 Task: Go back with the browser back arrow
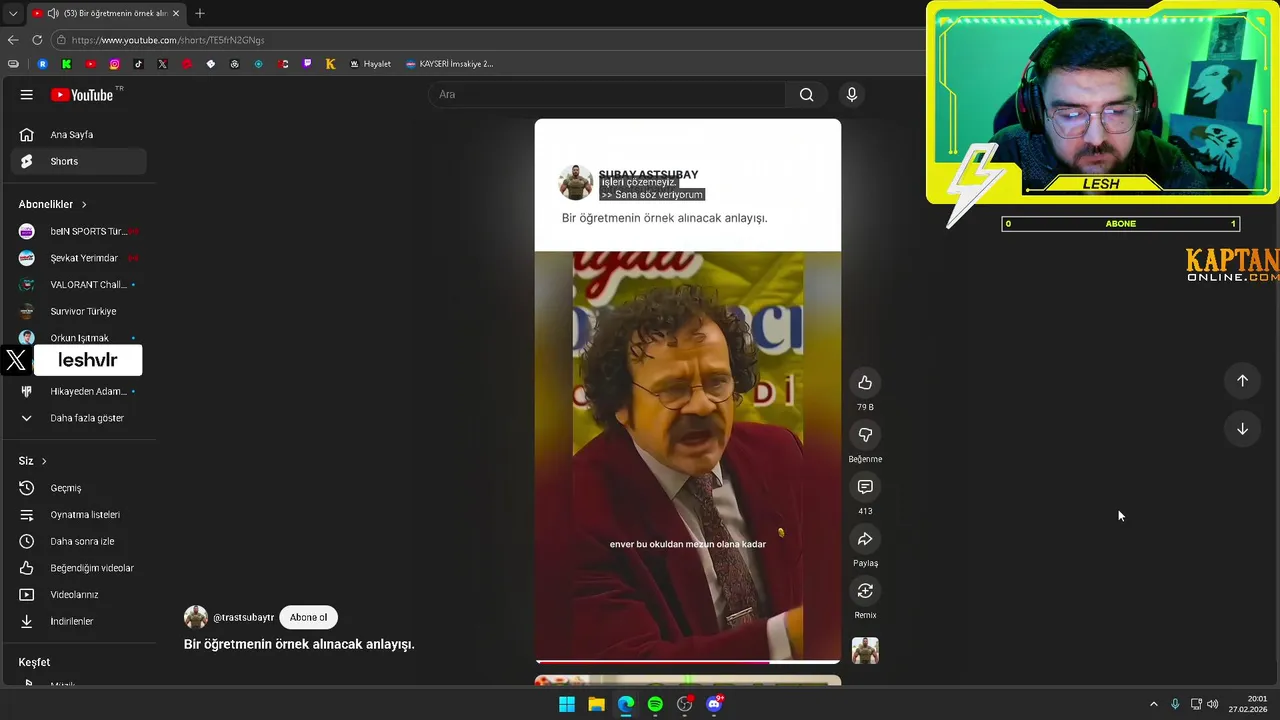click(13, 40)
